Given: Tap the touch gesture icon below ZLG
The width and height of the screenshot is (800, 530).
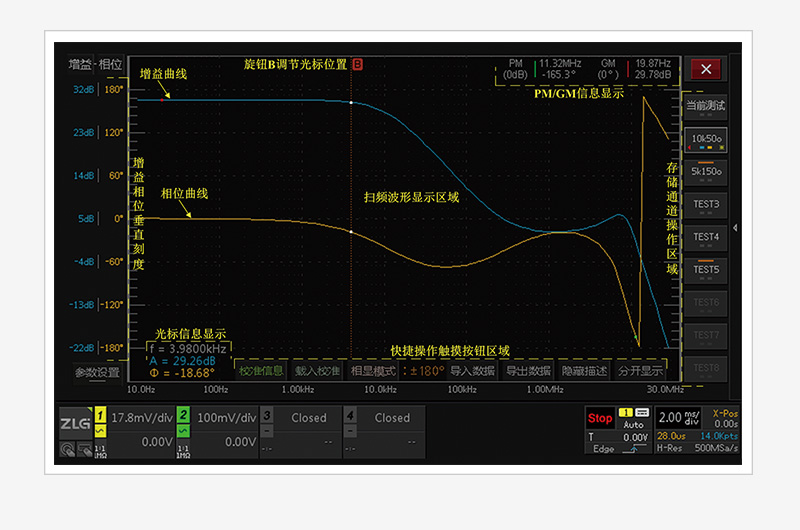Looking at the screenshot, I should (x=67, y=449).
